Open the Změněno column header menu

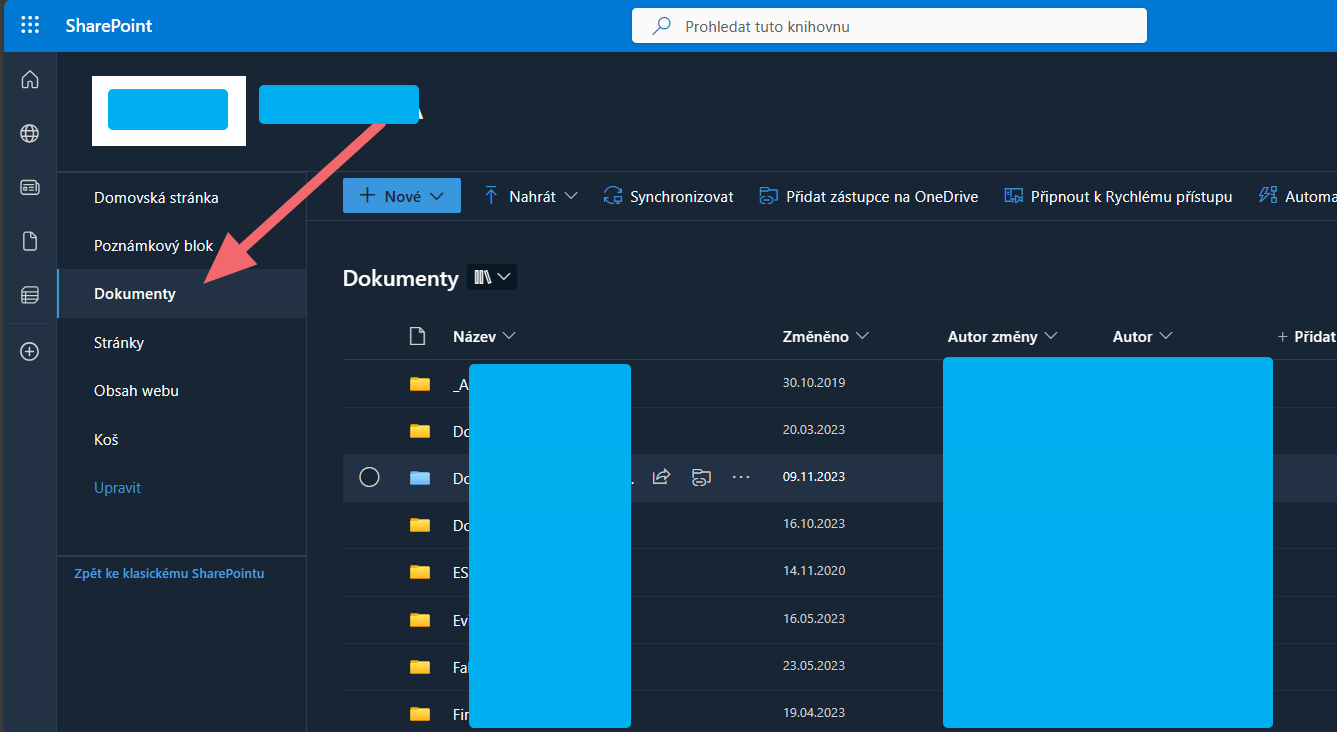click(826, 337)
